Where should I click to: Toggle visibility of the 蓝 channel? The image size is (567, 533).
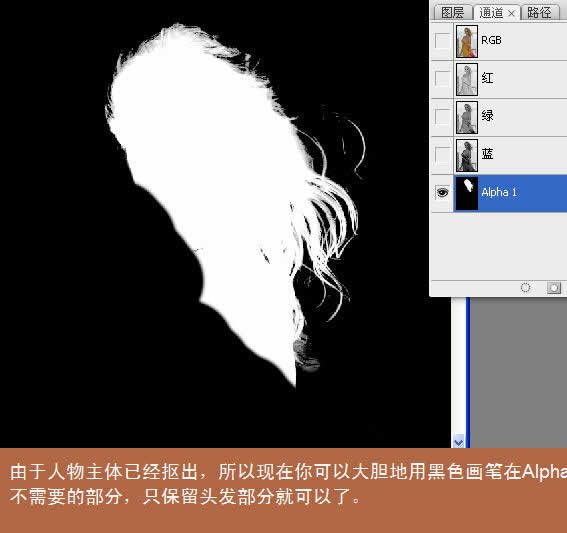(442, 155)
